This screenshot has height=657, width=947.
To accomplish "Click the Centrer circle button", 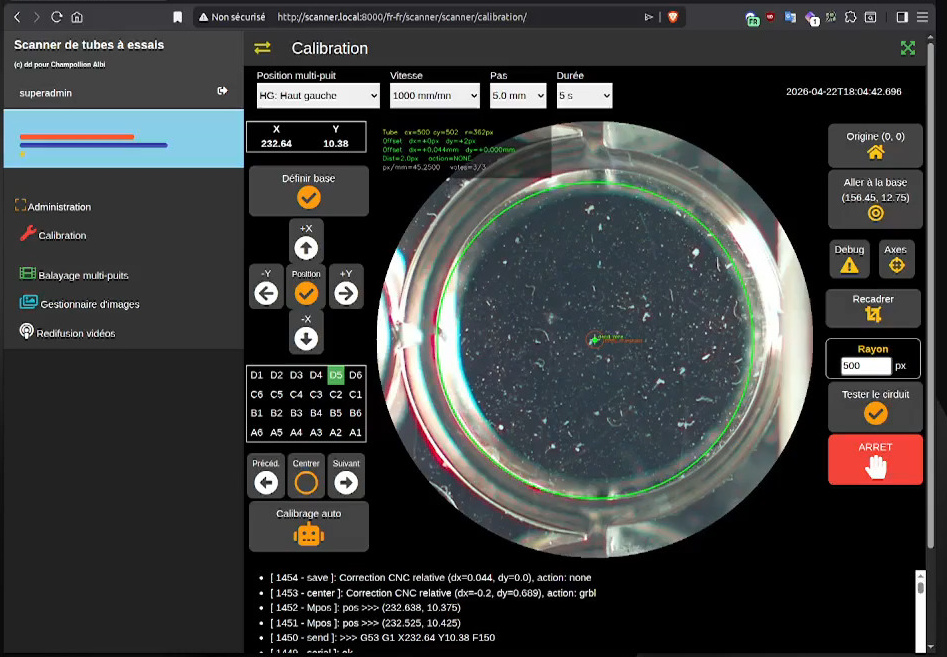I will [306, 476].
